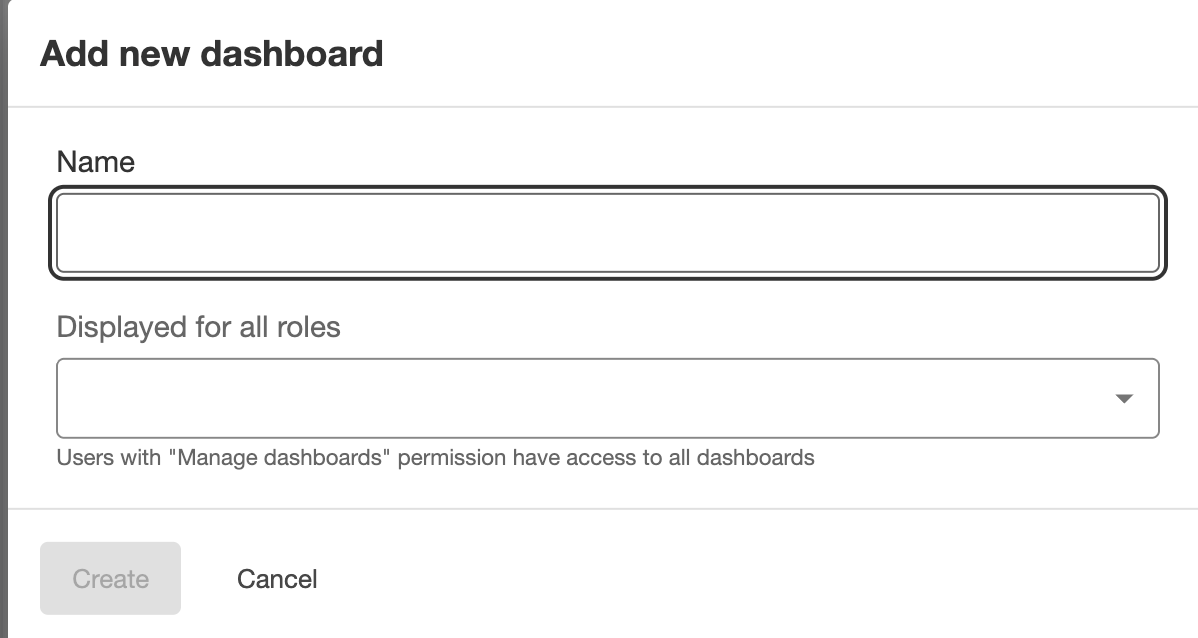Click the Manage dashboards permission hint text
The height and width of the screenshot is (638, 1198).
(435, 458)
